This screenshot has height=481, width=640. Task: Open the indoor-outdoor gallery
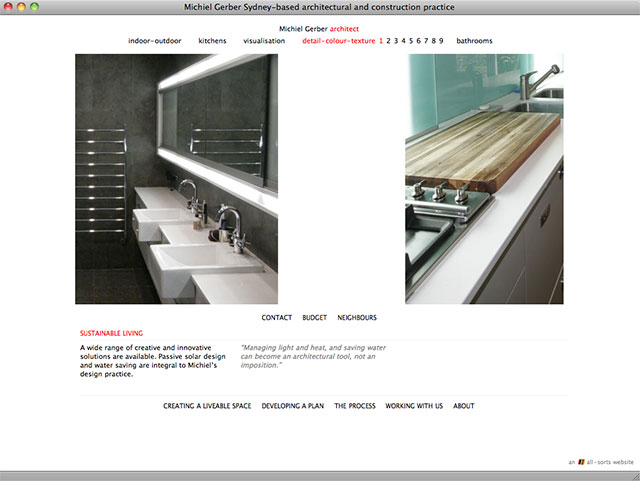click(154, 41)
